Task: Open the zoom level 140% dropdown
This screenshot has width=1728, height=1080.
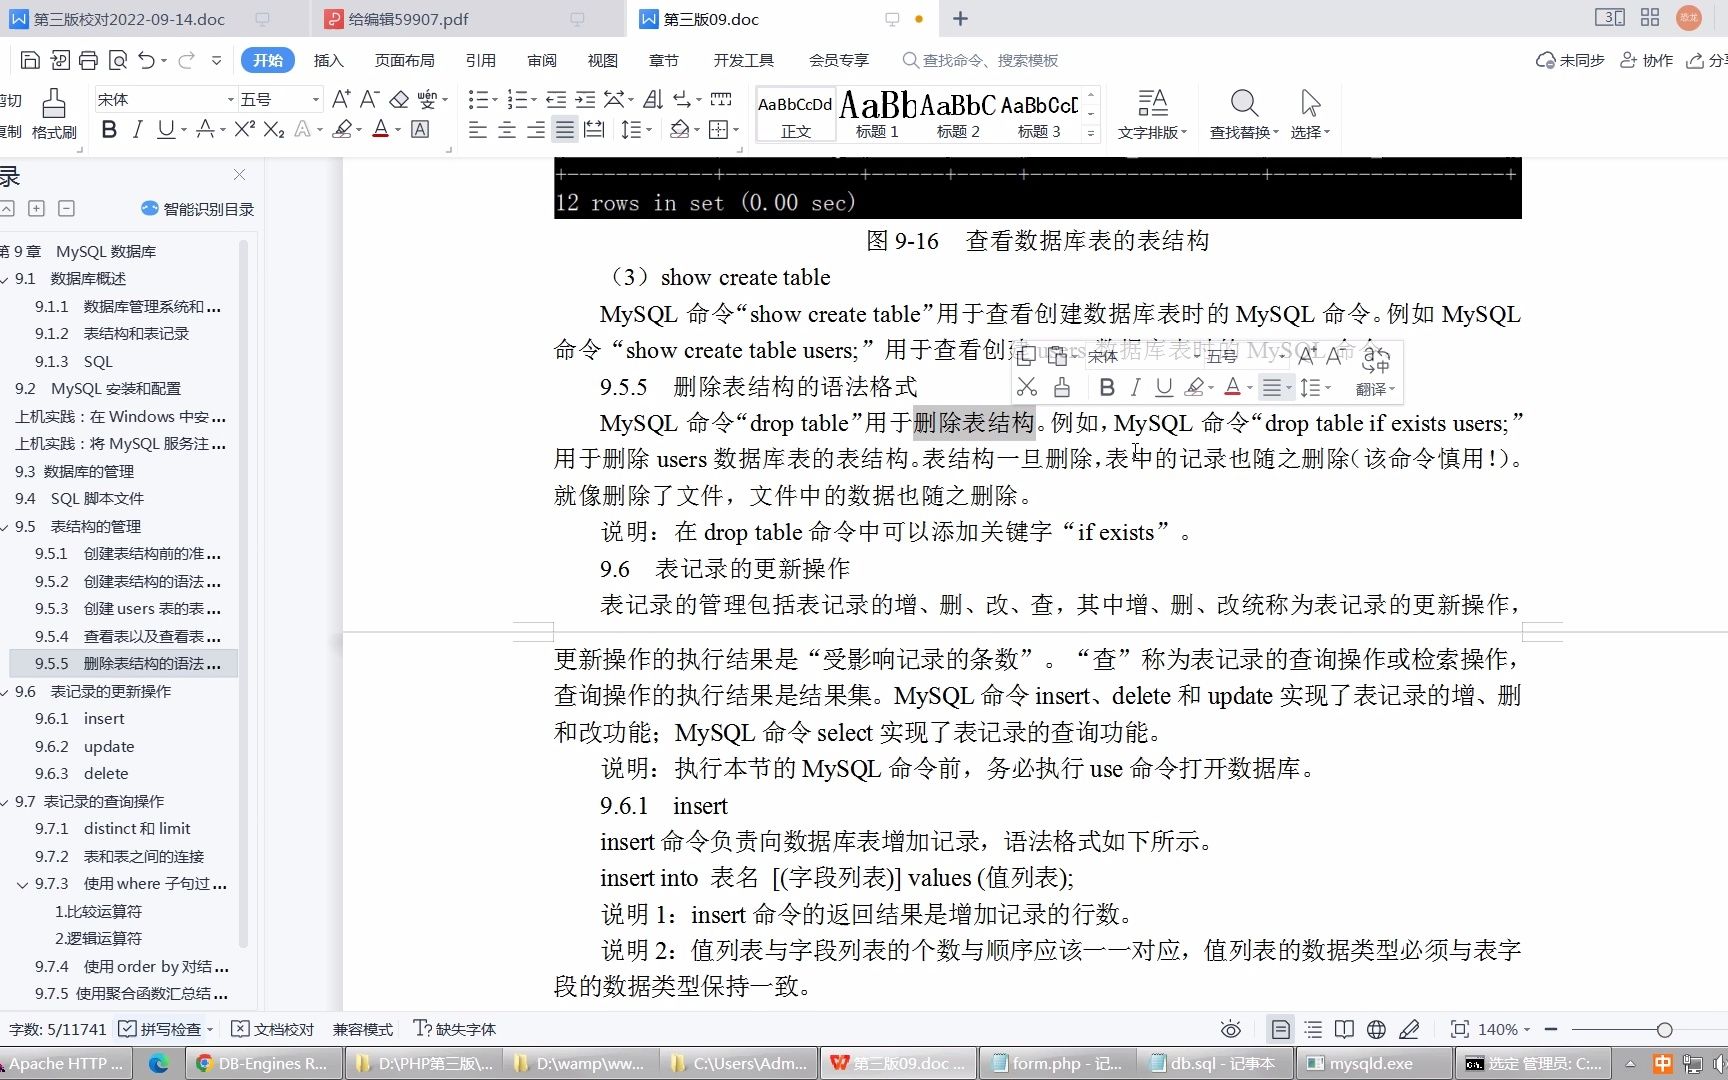Action: [1505, 1029]
